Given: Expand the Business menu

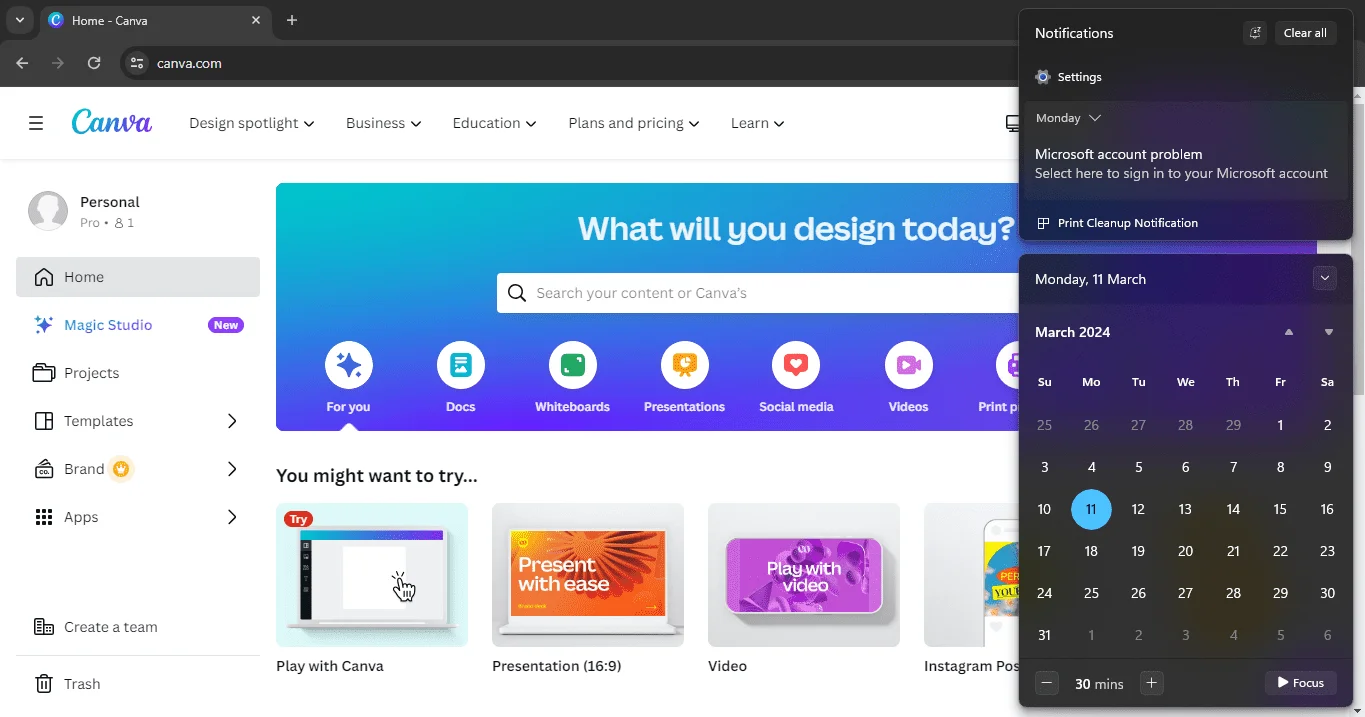Looking at the screenshot, I should pos(383,123).
